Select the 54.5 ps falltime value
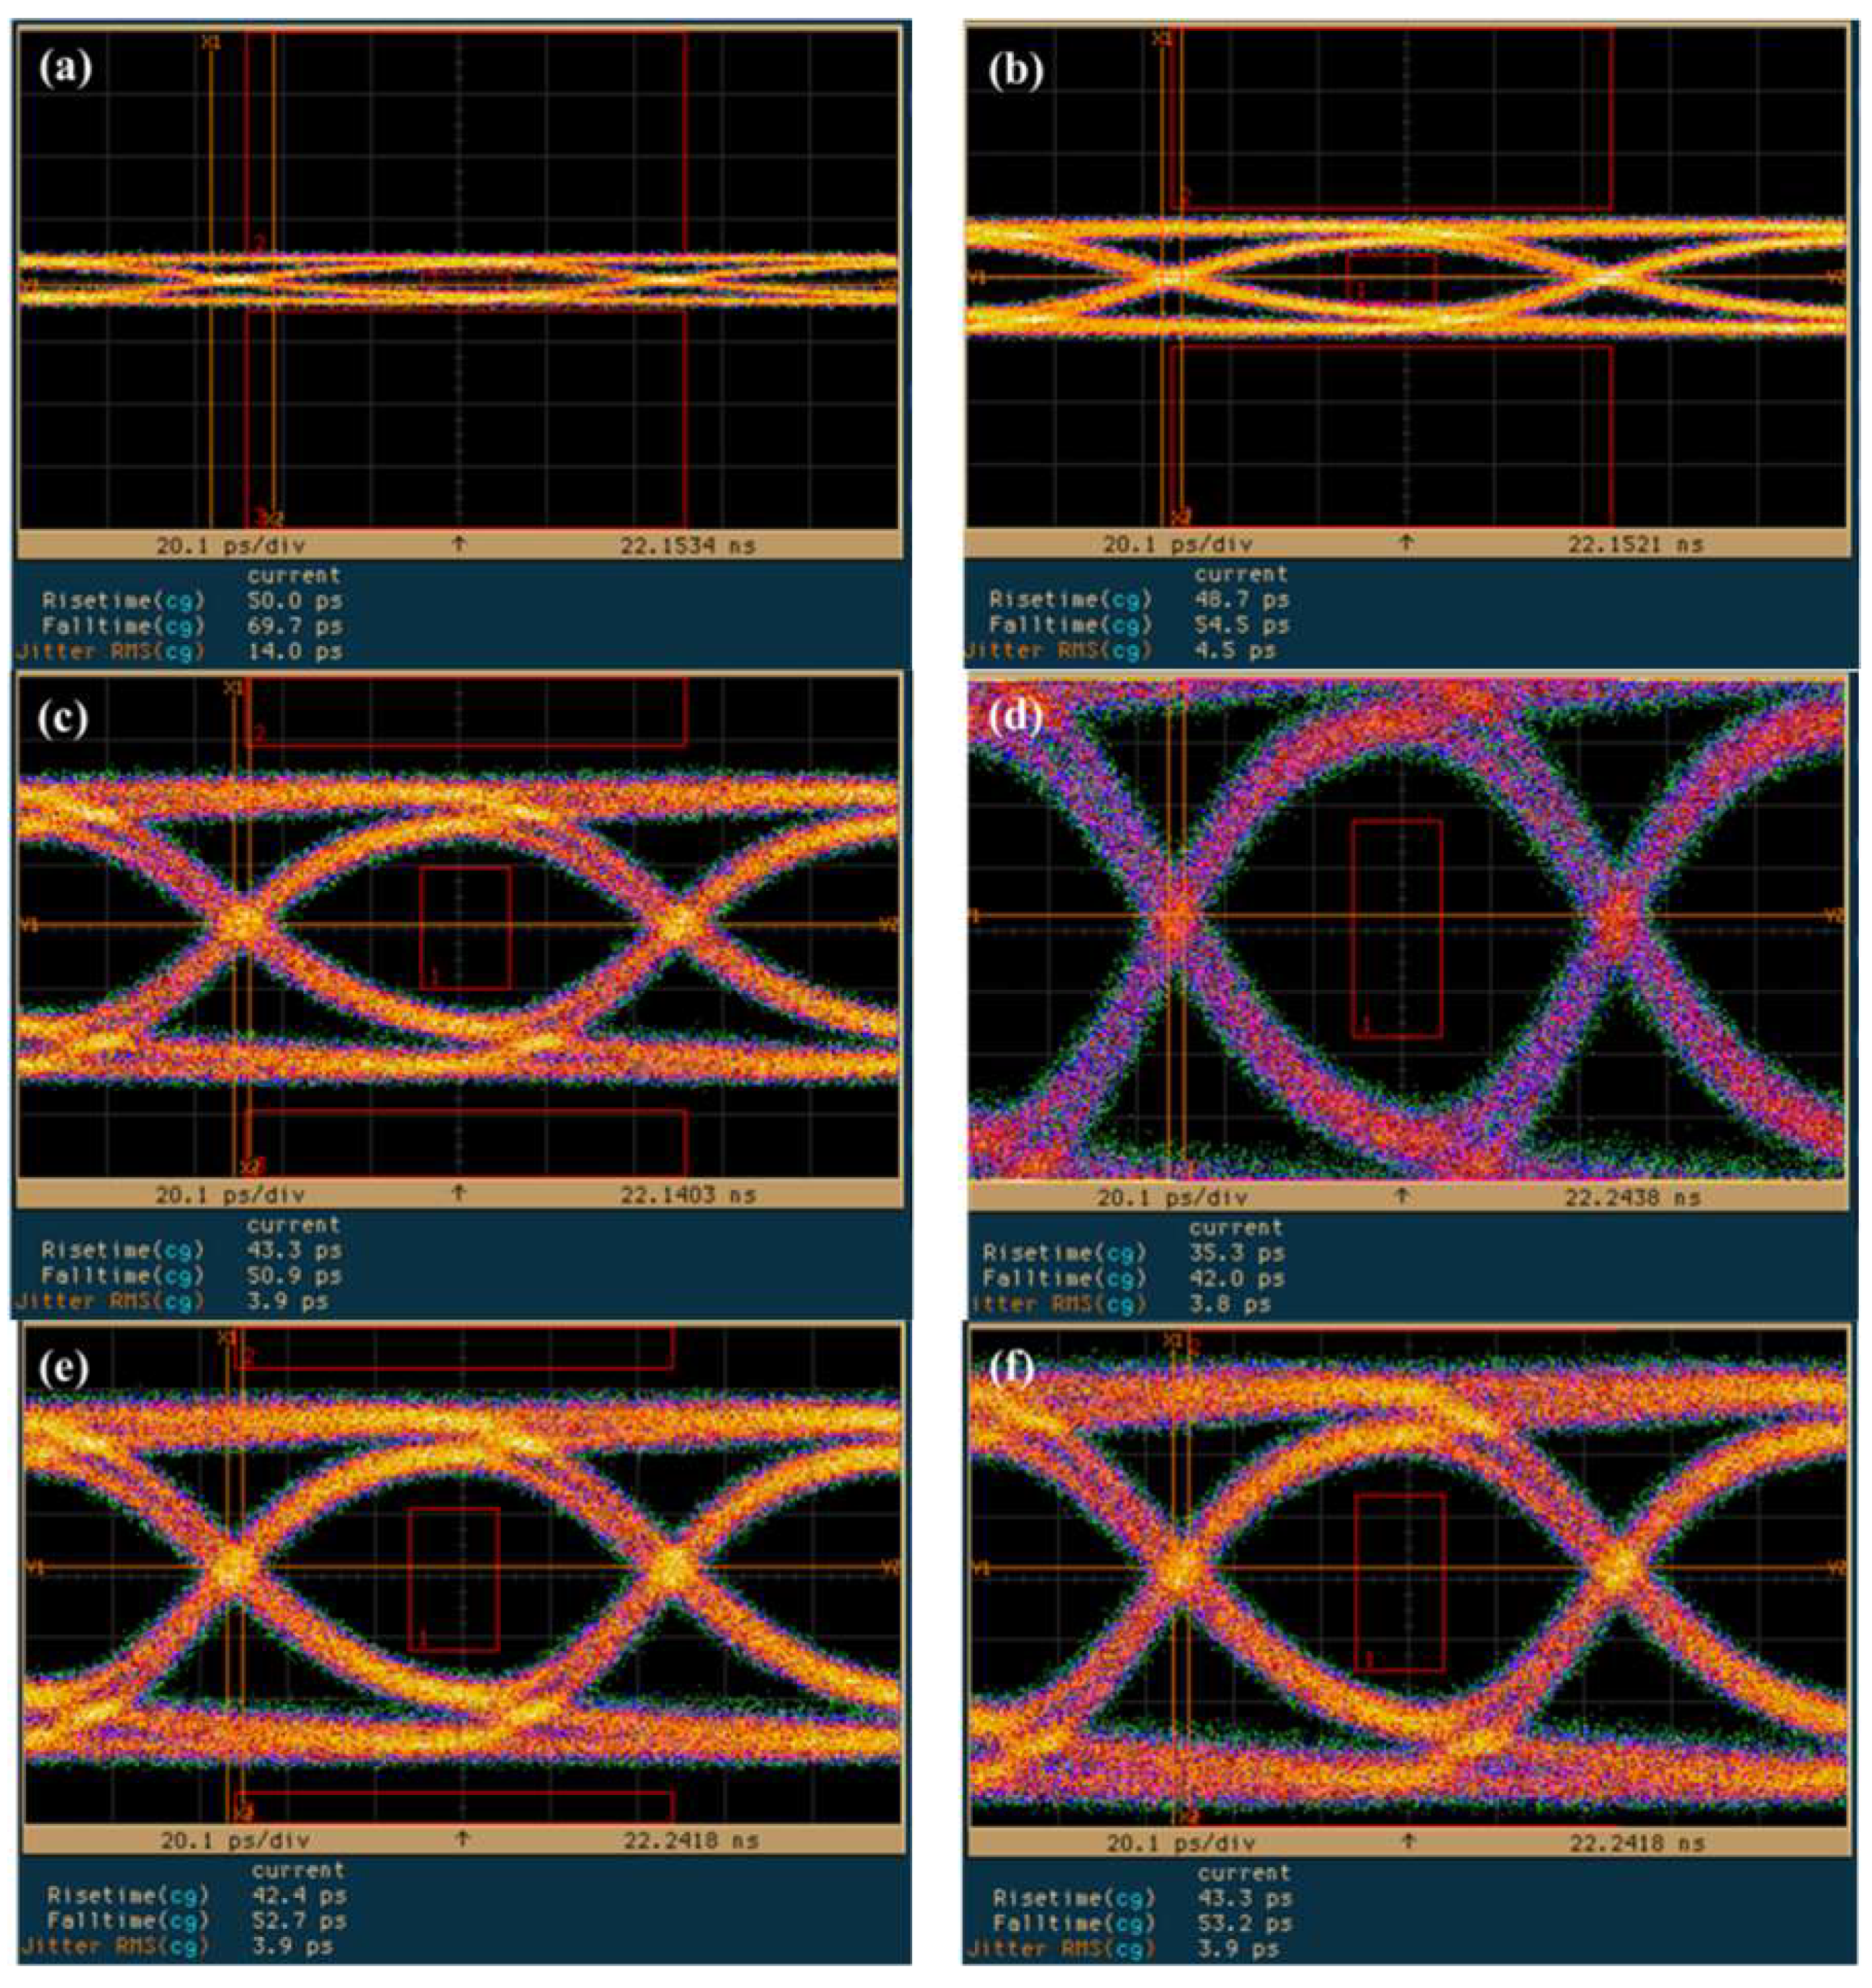The height and width of the screenshot is (1988, 1872). tap(1241, 625)
